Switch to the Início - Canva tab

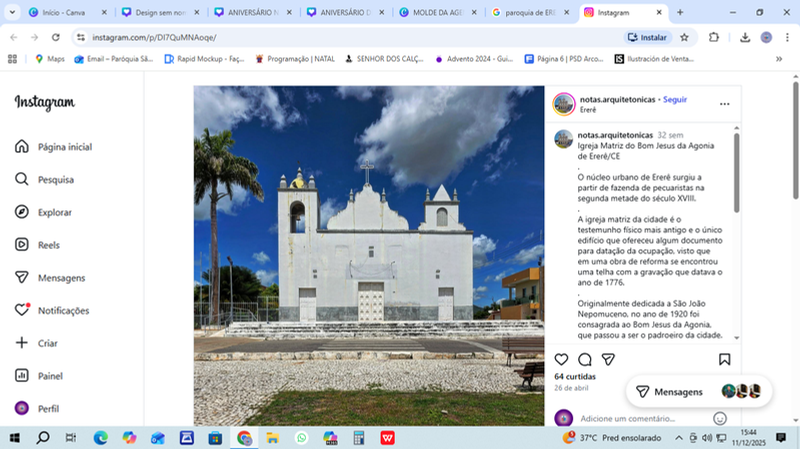click(68, 12)
